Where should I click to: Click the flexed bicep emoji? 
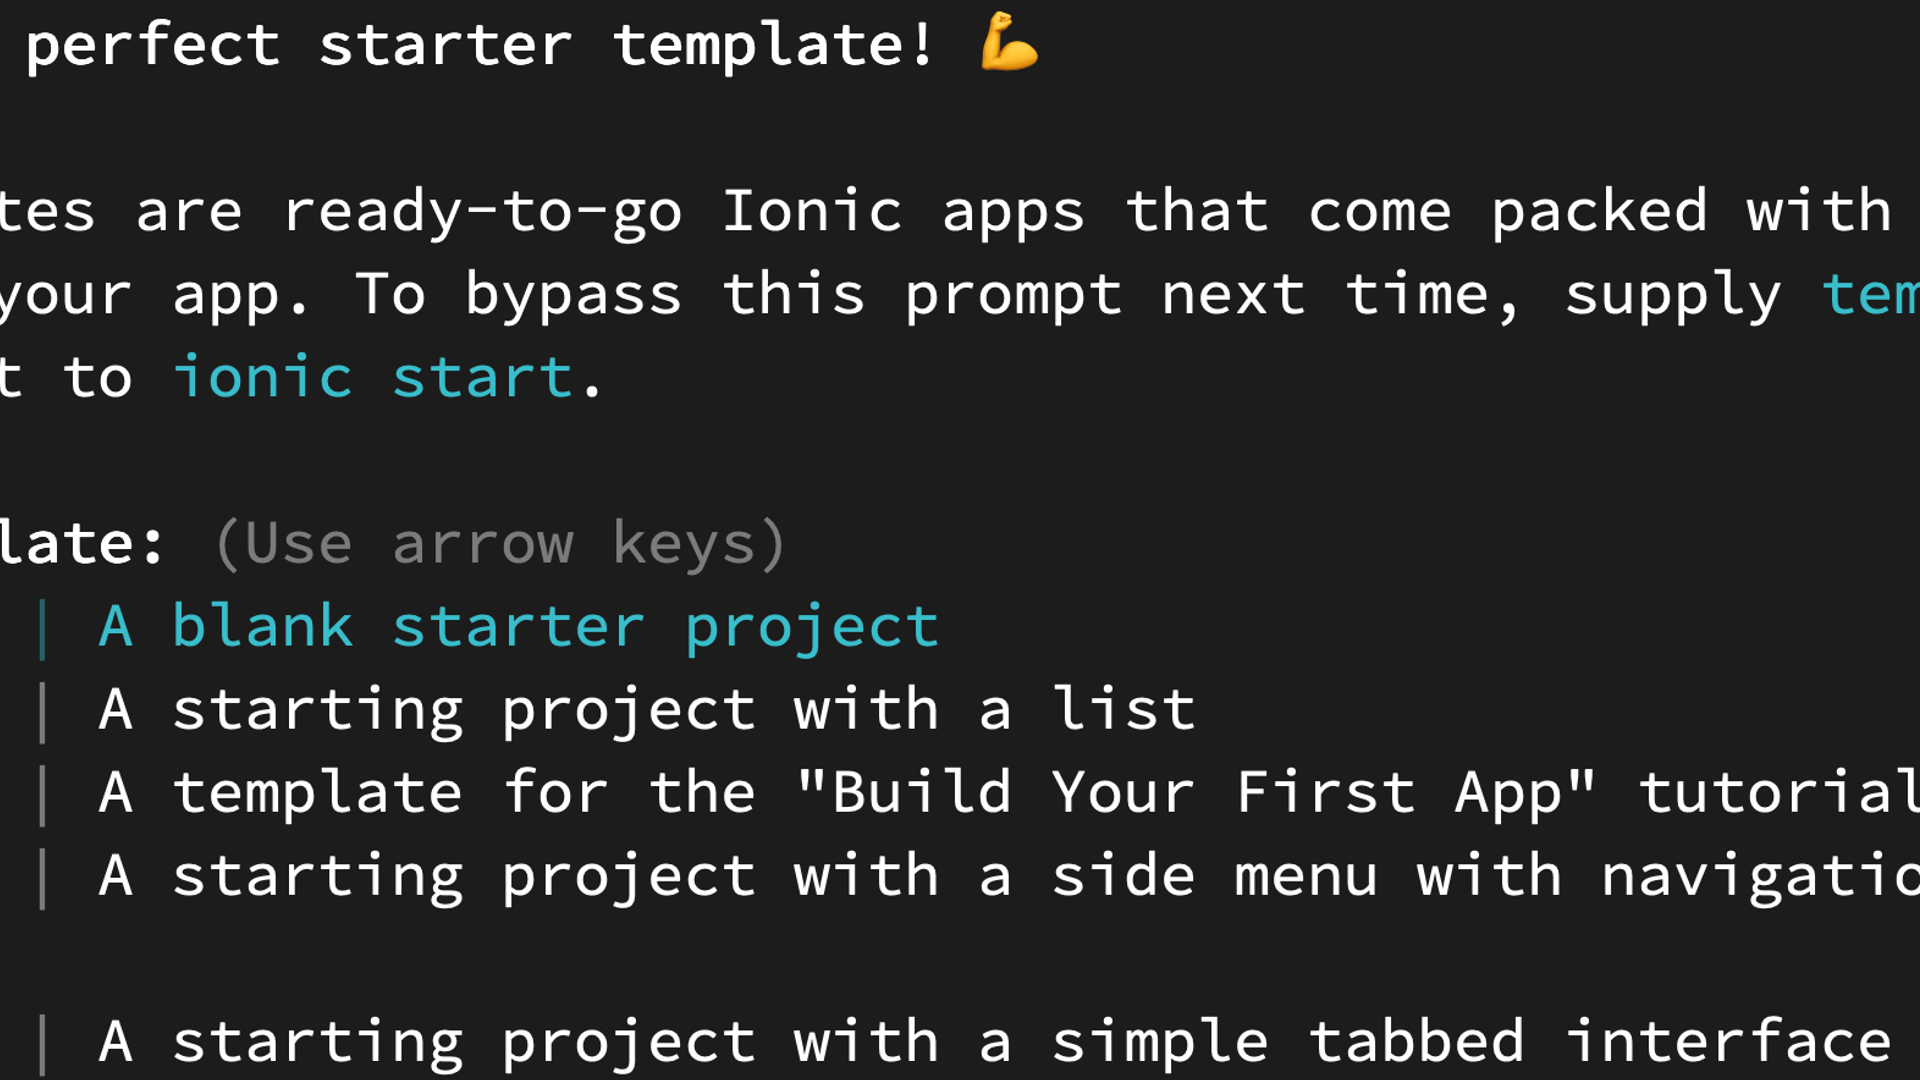pyautogui.click(x=1009, y=42)
